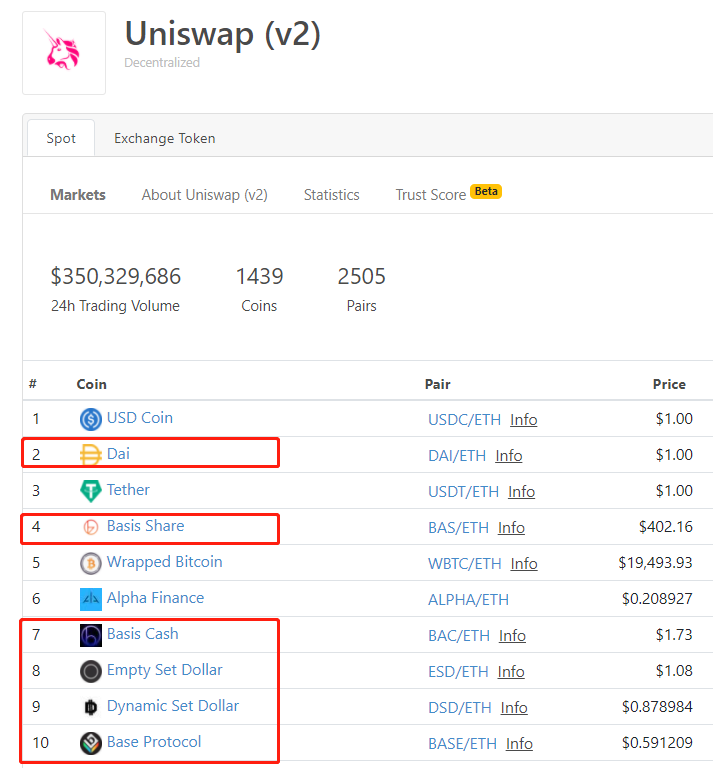
Task: Open the Empty Set Dollar coin link
Action: coord(165,670)
